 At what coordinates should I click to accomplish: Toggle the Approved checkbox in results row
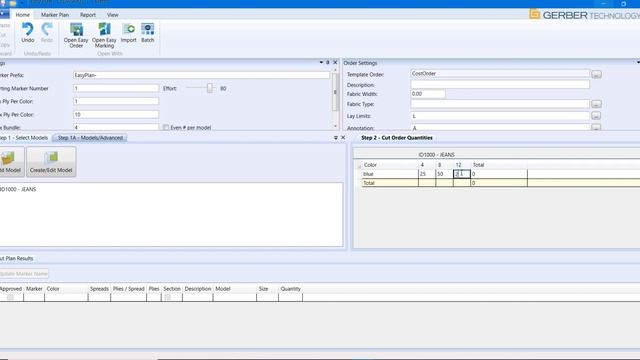(11, 297)
